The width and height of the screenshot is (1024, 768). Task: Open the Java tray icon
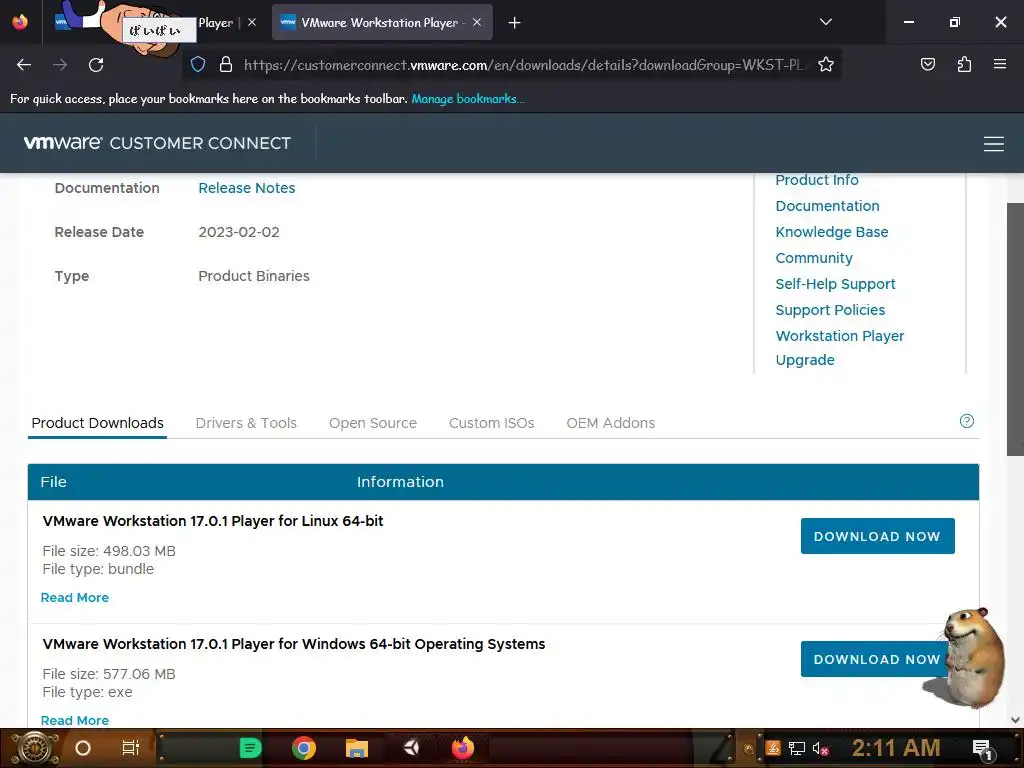click(773, 748)
